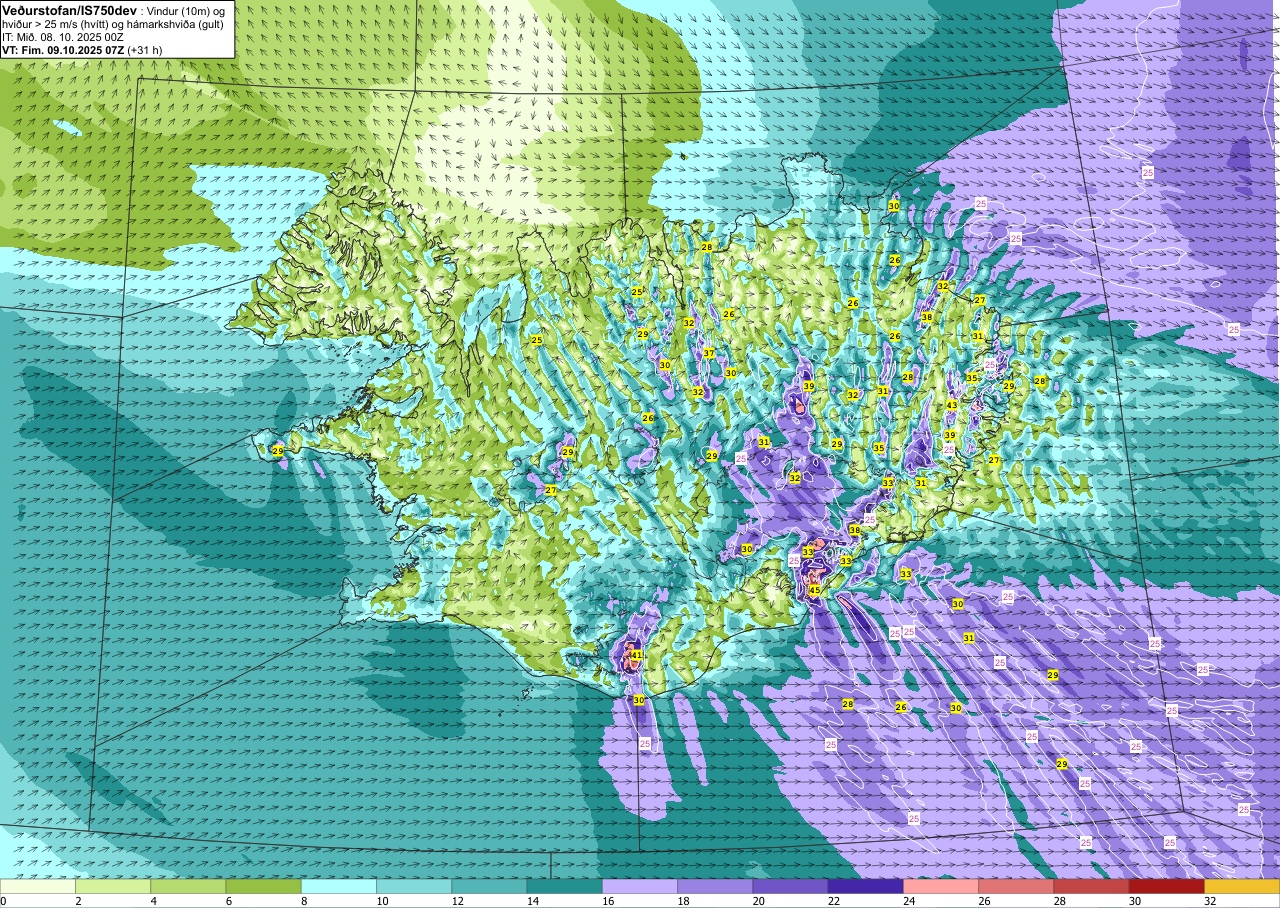Pick the 28–30 red legend swatch

(1091, 887)
